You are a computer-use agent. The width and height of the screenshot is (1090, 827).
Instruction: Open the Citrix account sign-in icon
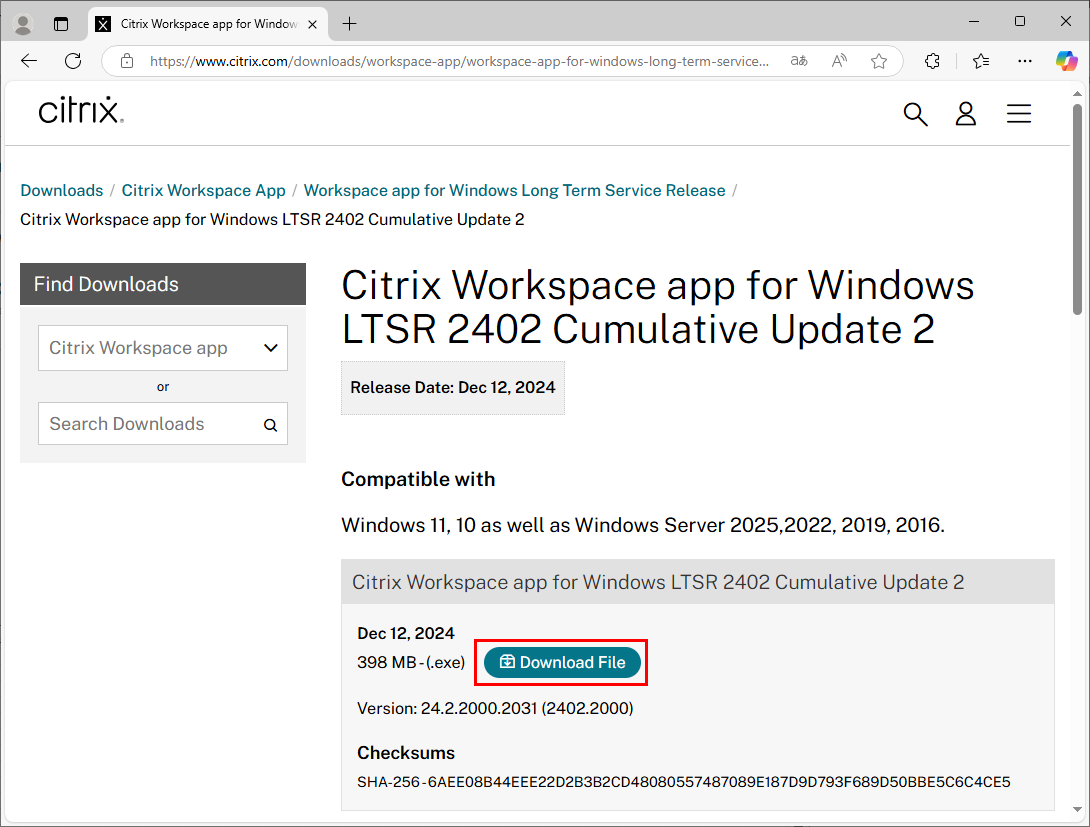[965, 114]
